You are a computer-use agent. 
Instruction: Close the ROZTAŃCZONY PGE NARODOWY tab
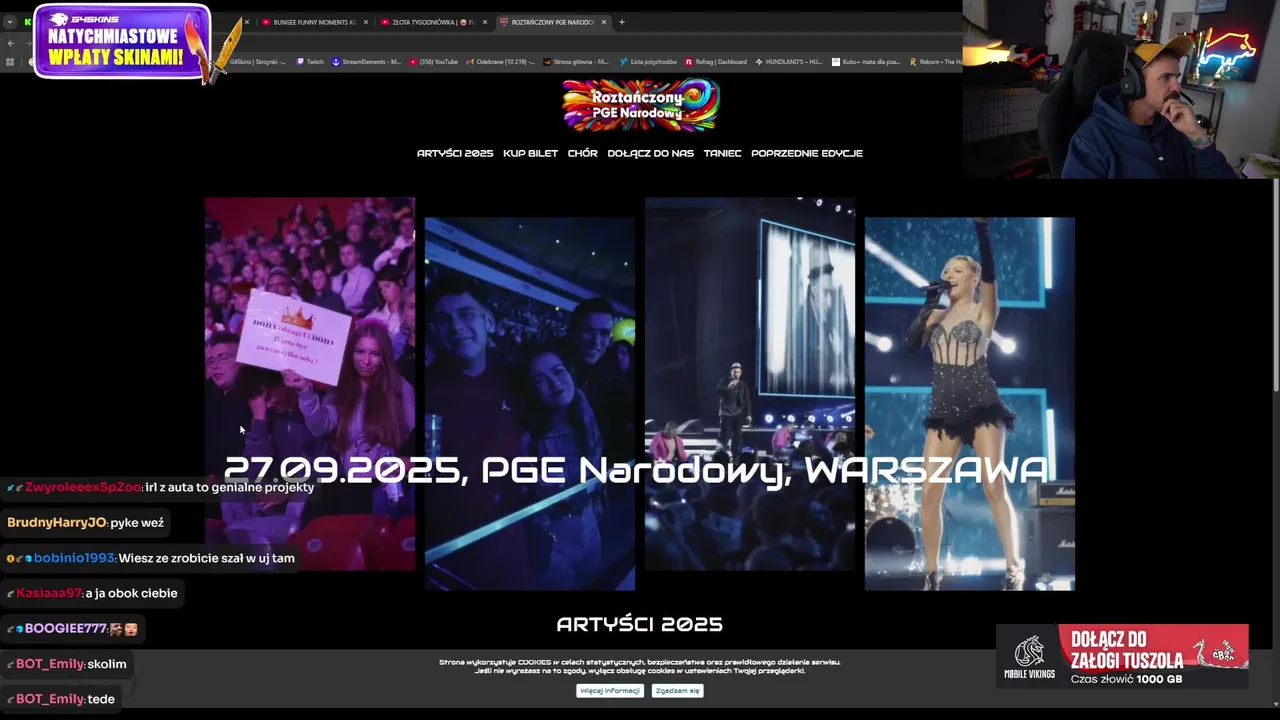tap(604, 22)
